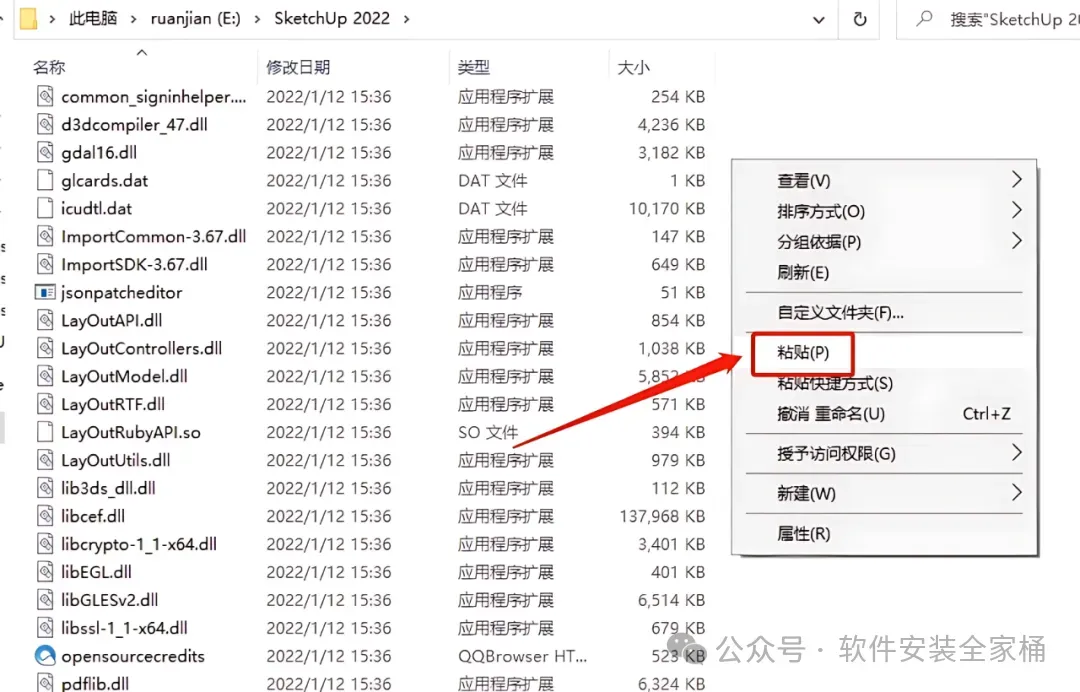Image resolution: width=1080 pixels, height=692 pixels.
Task: Expand the chevron after ruanjian (E:) in the path
Action: pos(257,19)
